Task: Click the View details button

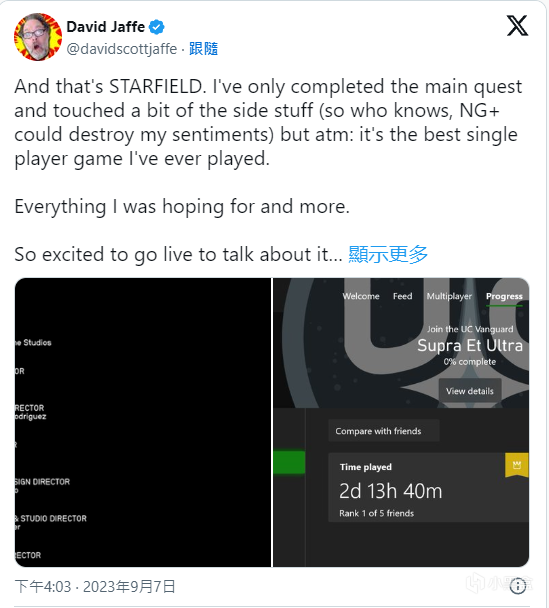Action: (470, 391)
